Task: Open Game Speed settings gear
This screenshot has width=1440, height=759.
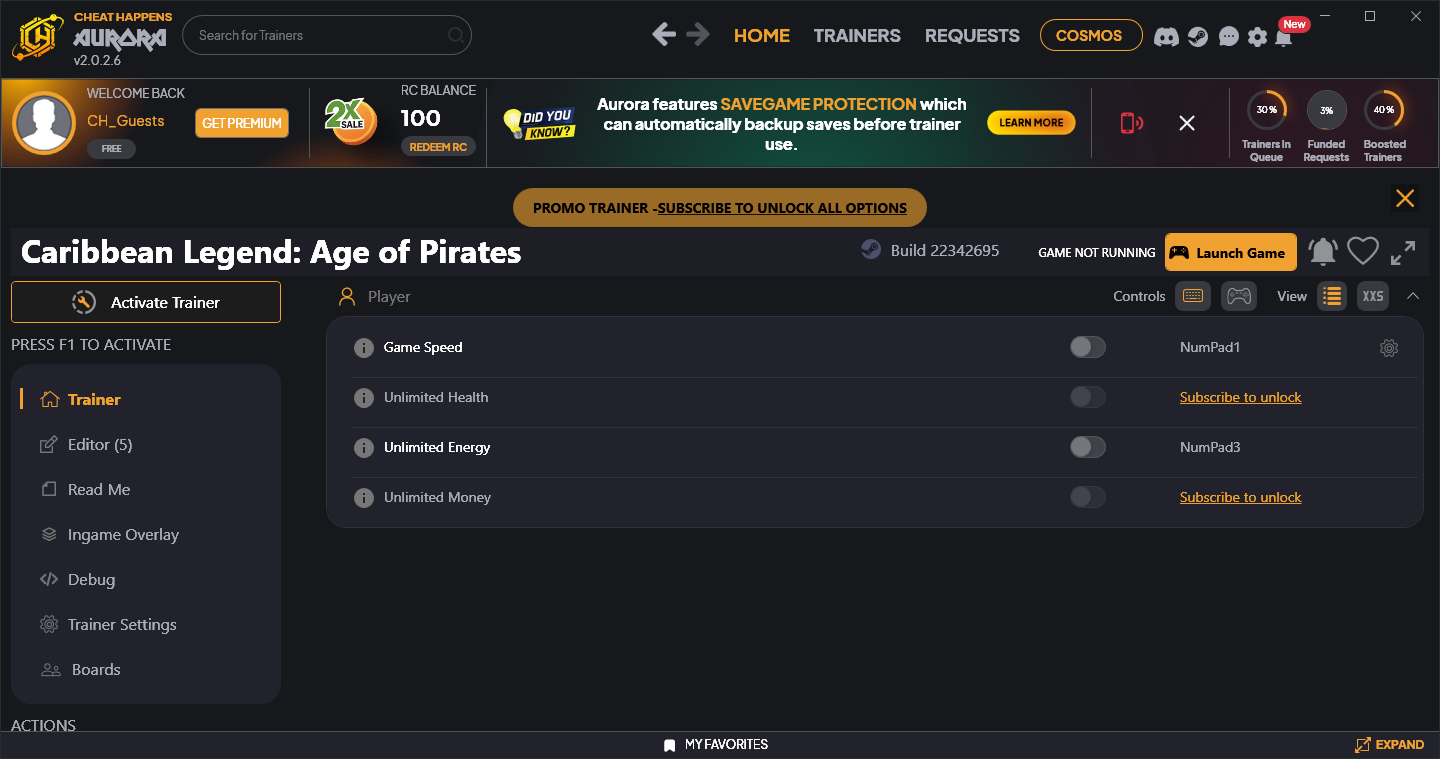Action: pos(1388,348)
